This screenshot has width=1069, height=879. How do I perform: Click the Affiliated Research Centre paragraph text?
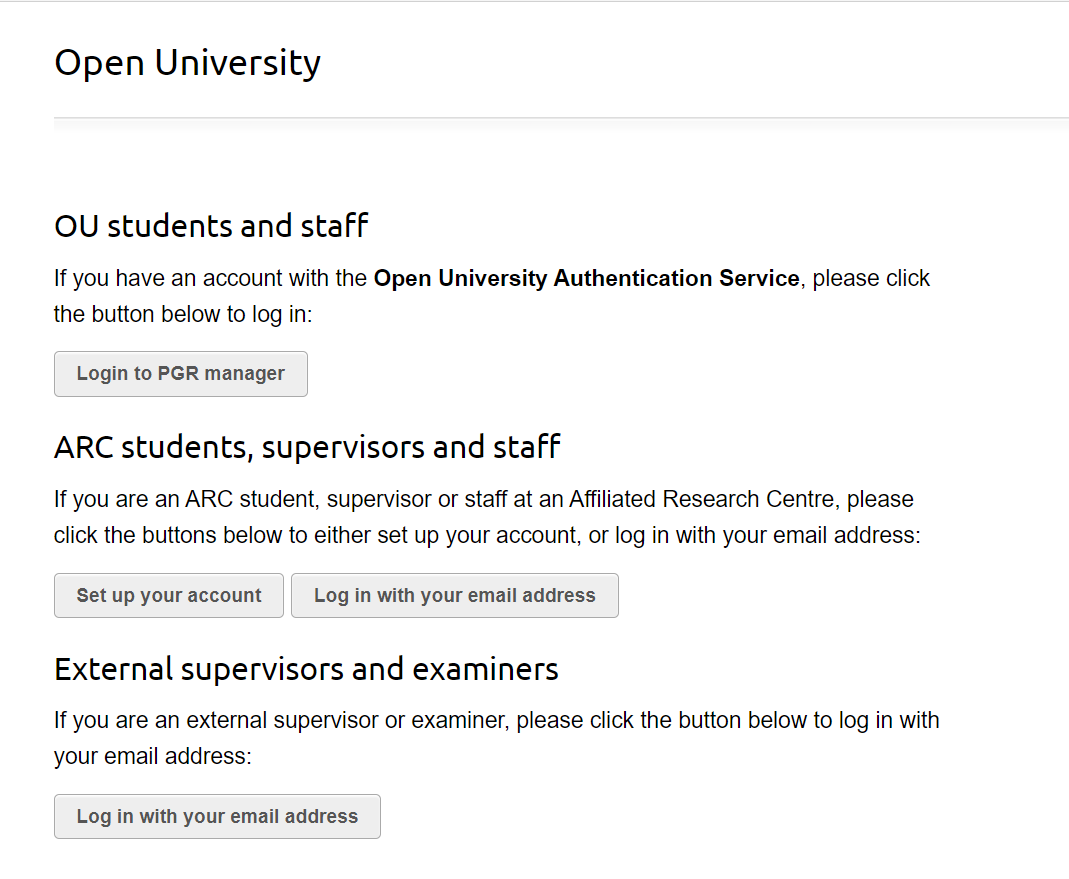[487, 517]
